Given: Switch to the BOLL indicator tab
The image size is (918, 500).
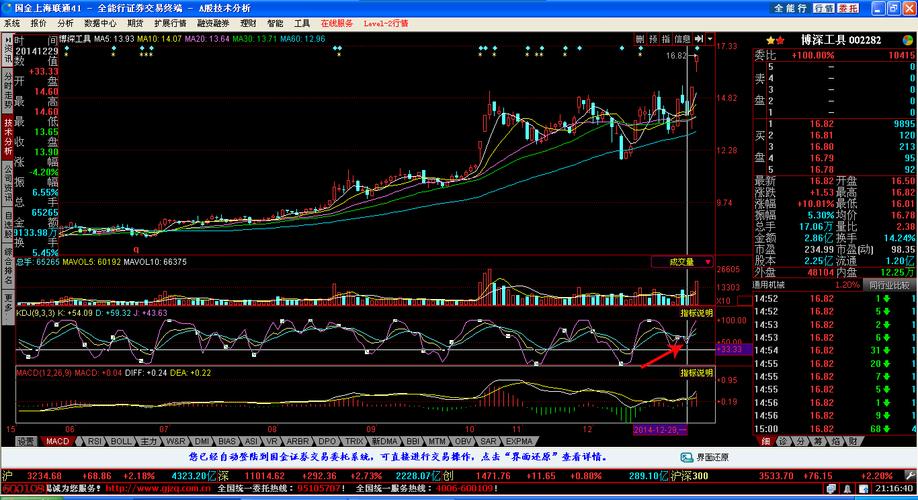Looking at the screenshot, I should pyautogui.click(x=120, y=441).
